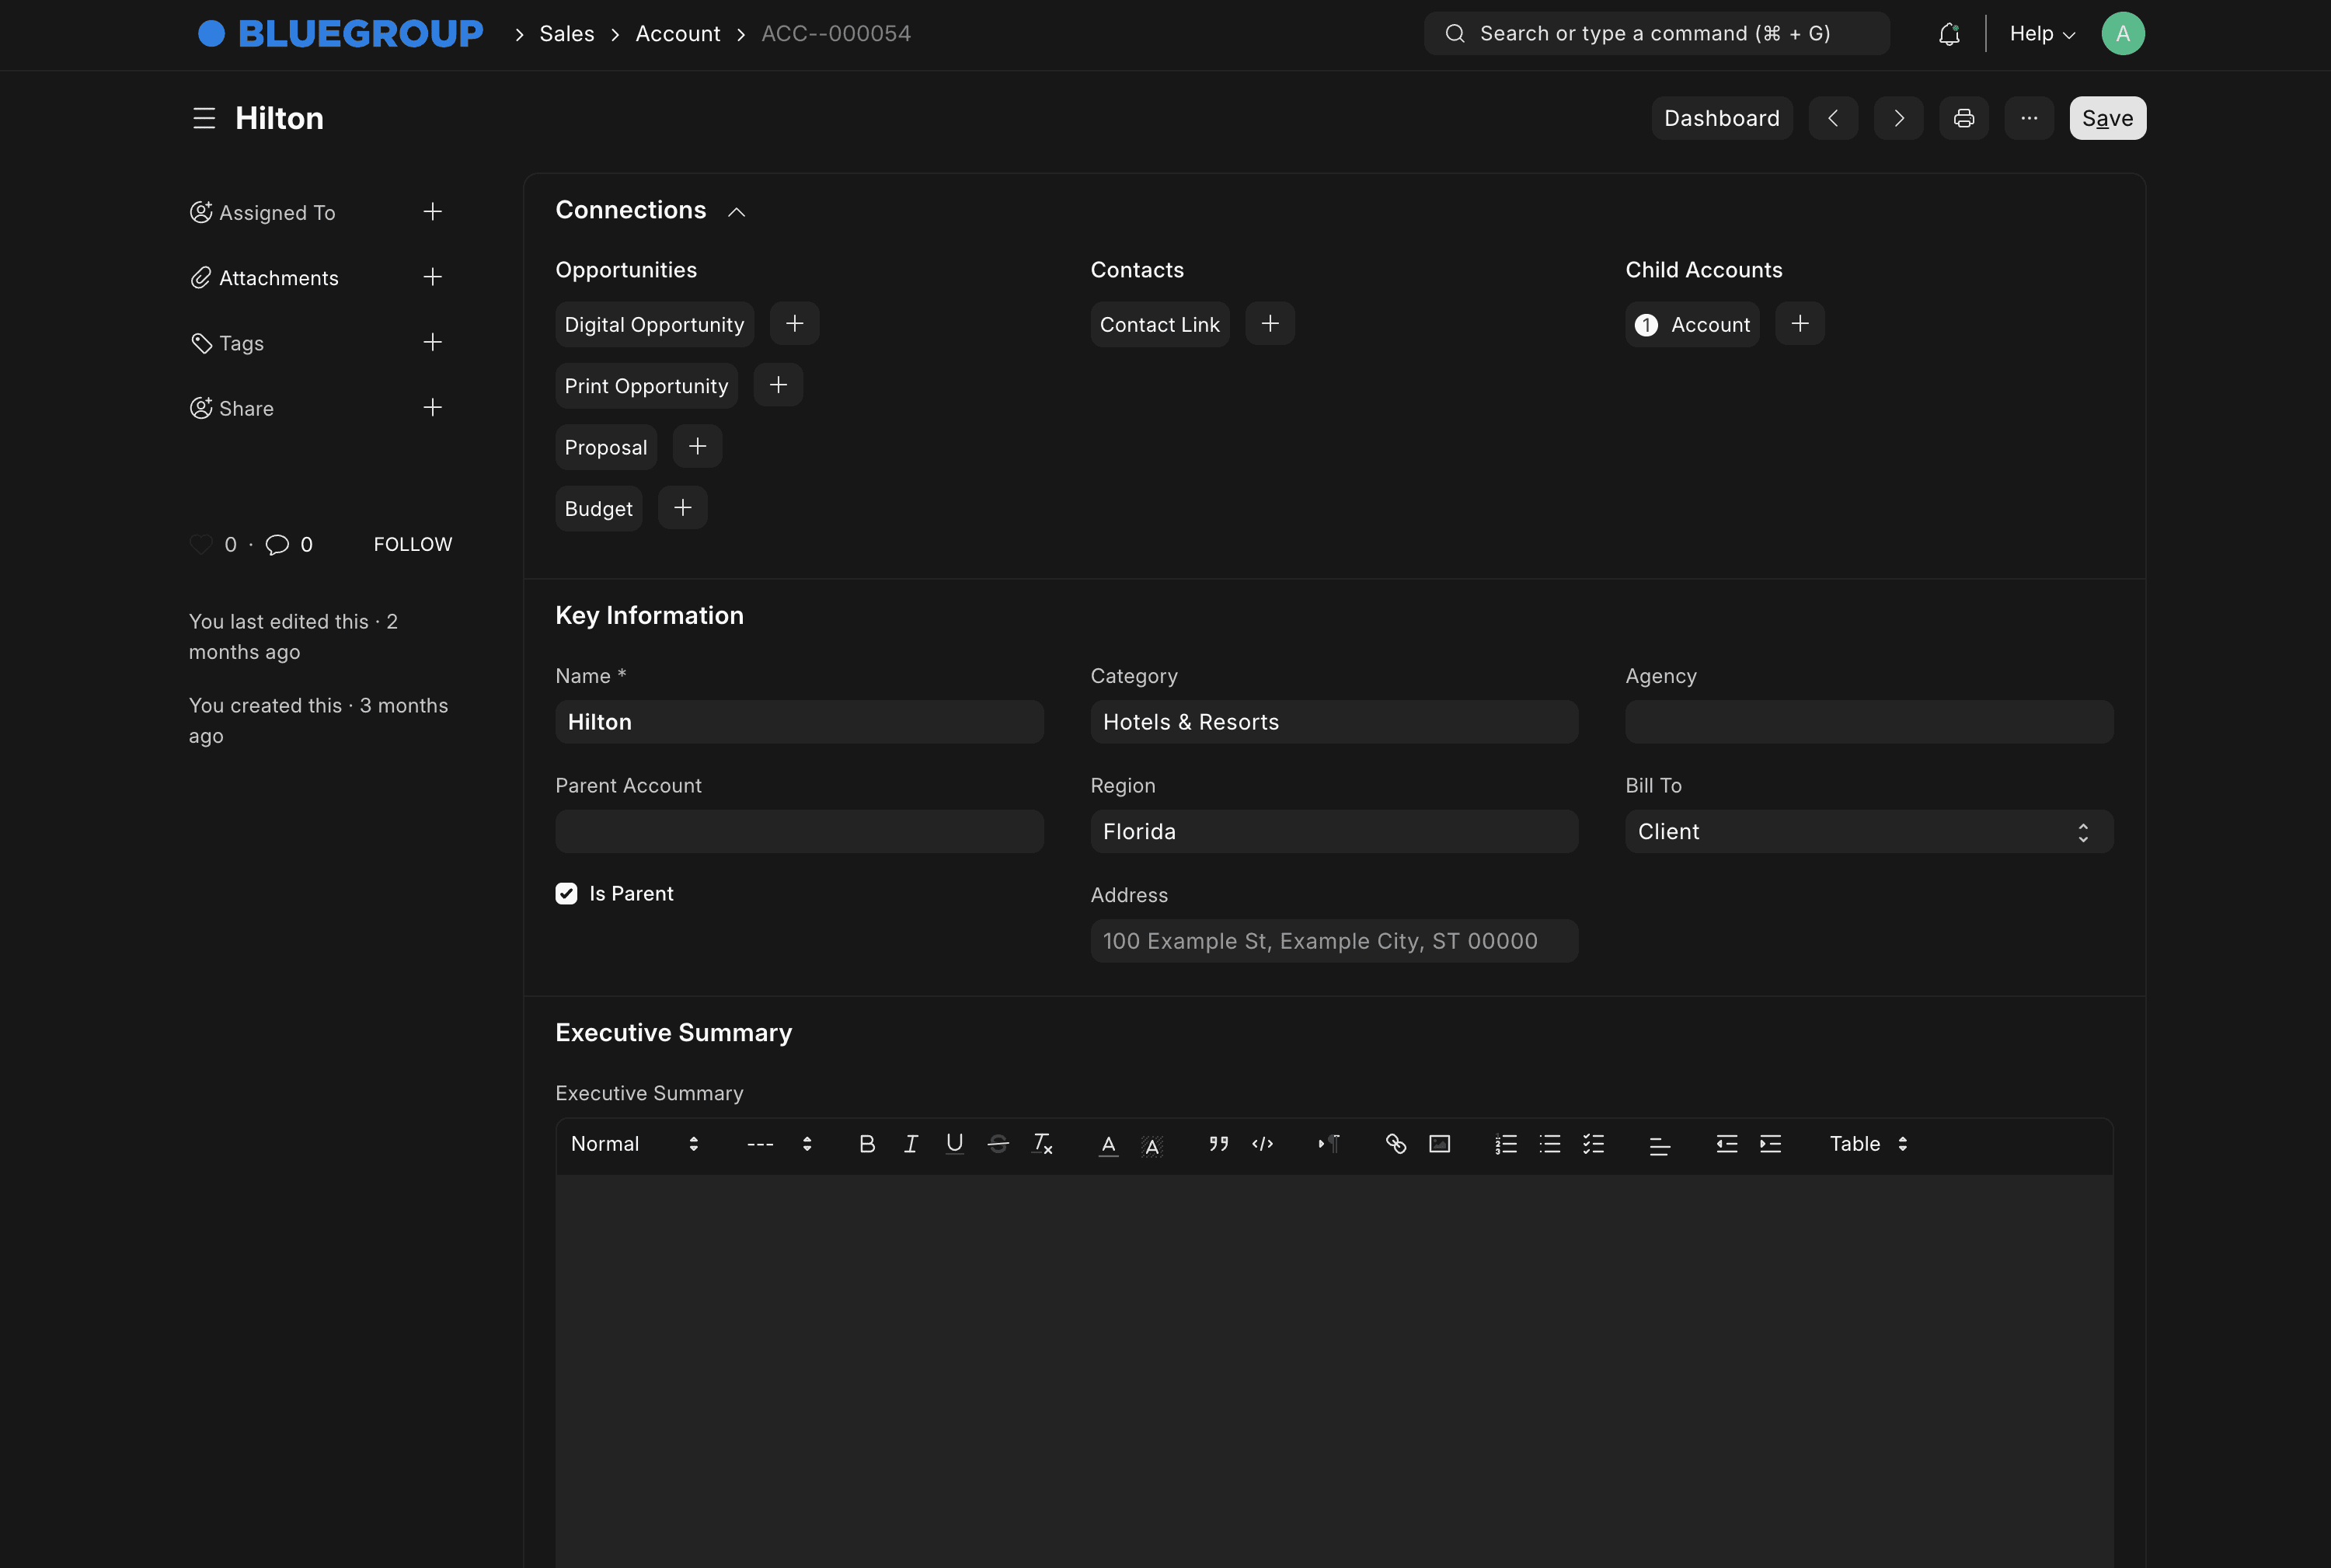Go to the previous account record
The width and height of the screenshot is (2331, 1568).
(x=1833, y=118)
